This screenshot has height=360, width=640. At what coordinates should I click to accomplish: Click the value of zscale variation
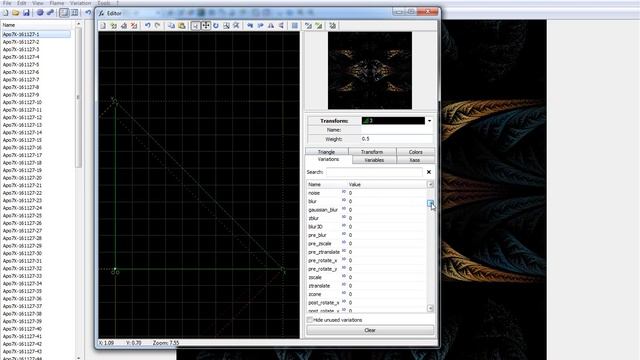click(x=386, y=277)
